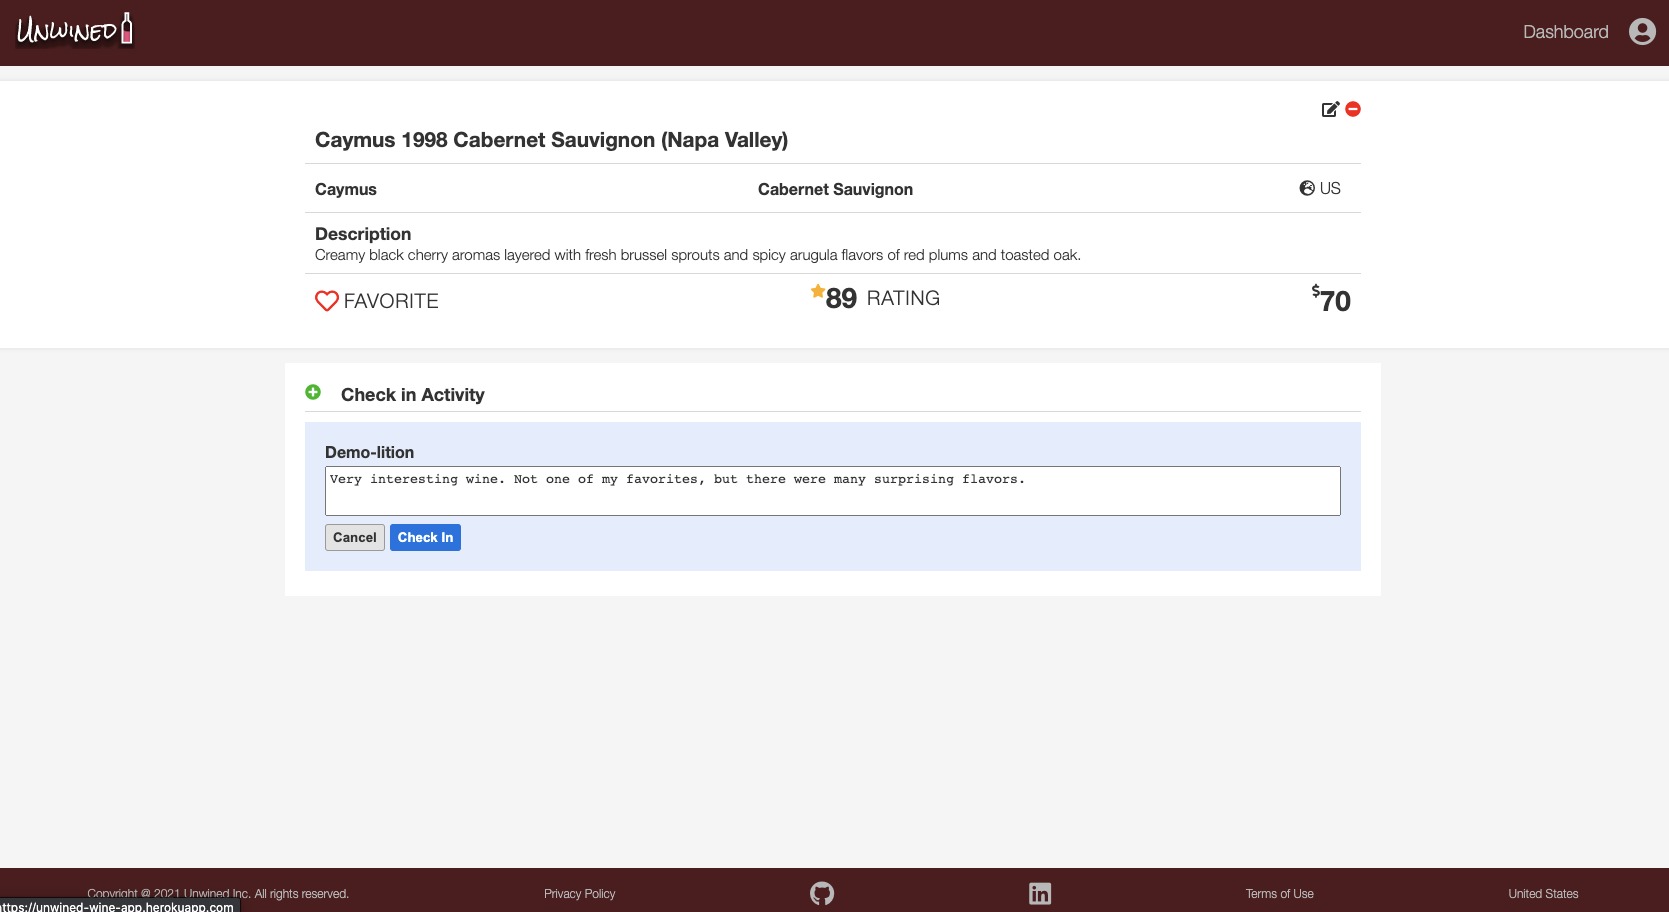
Task: Click United States in footer
Action: [1543, 894]
